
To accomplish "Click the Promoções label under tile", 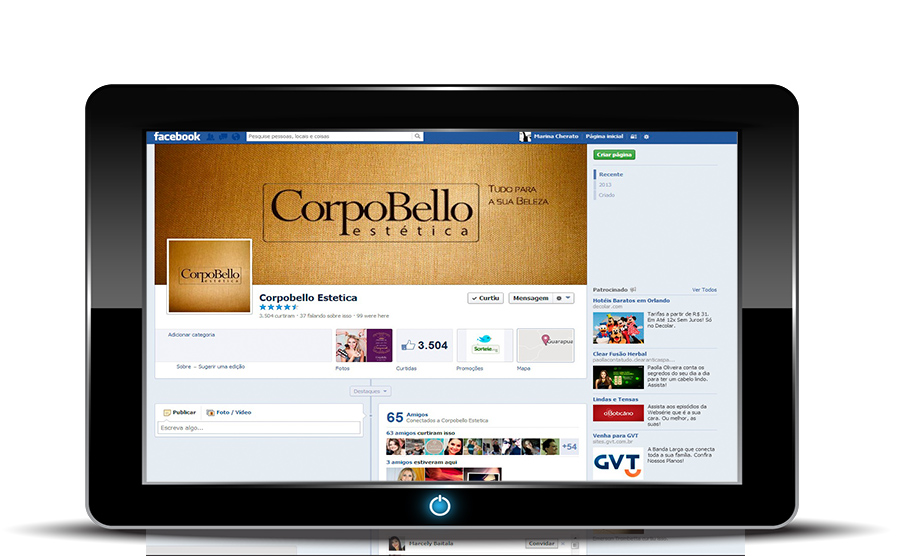I will [470, 368].
